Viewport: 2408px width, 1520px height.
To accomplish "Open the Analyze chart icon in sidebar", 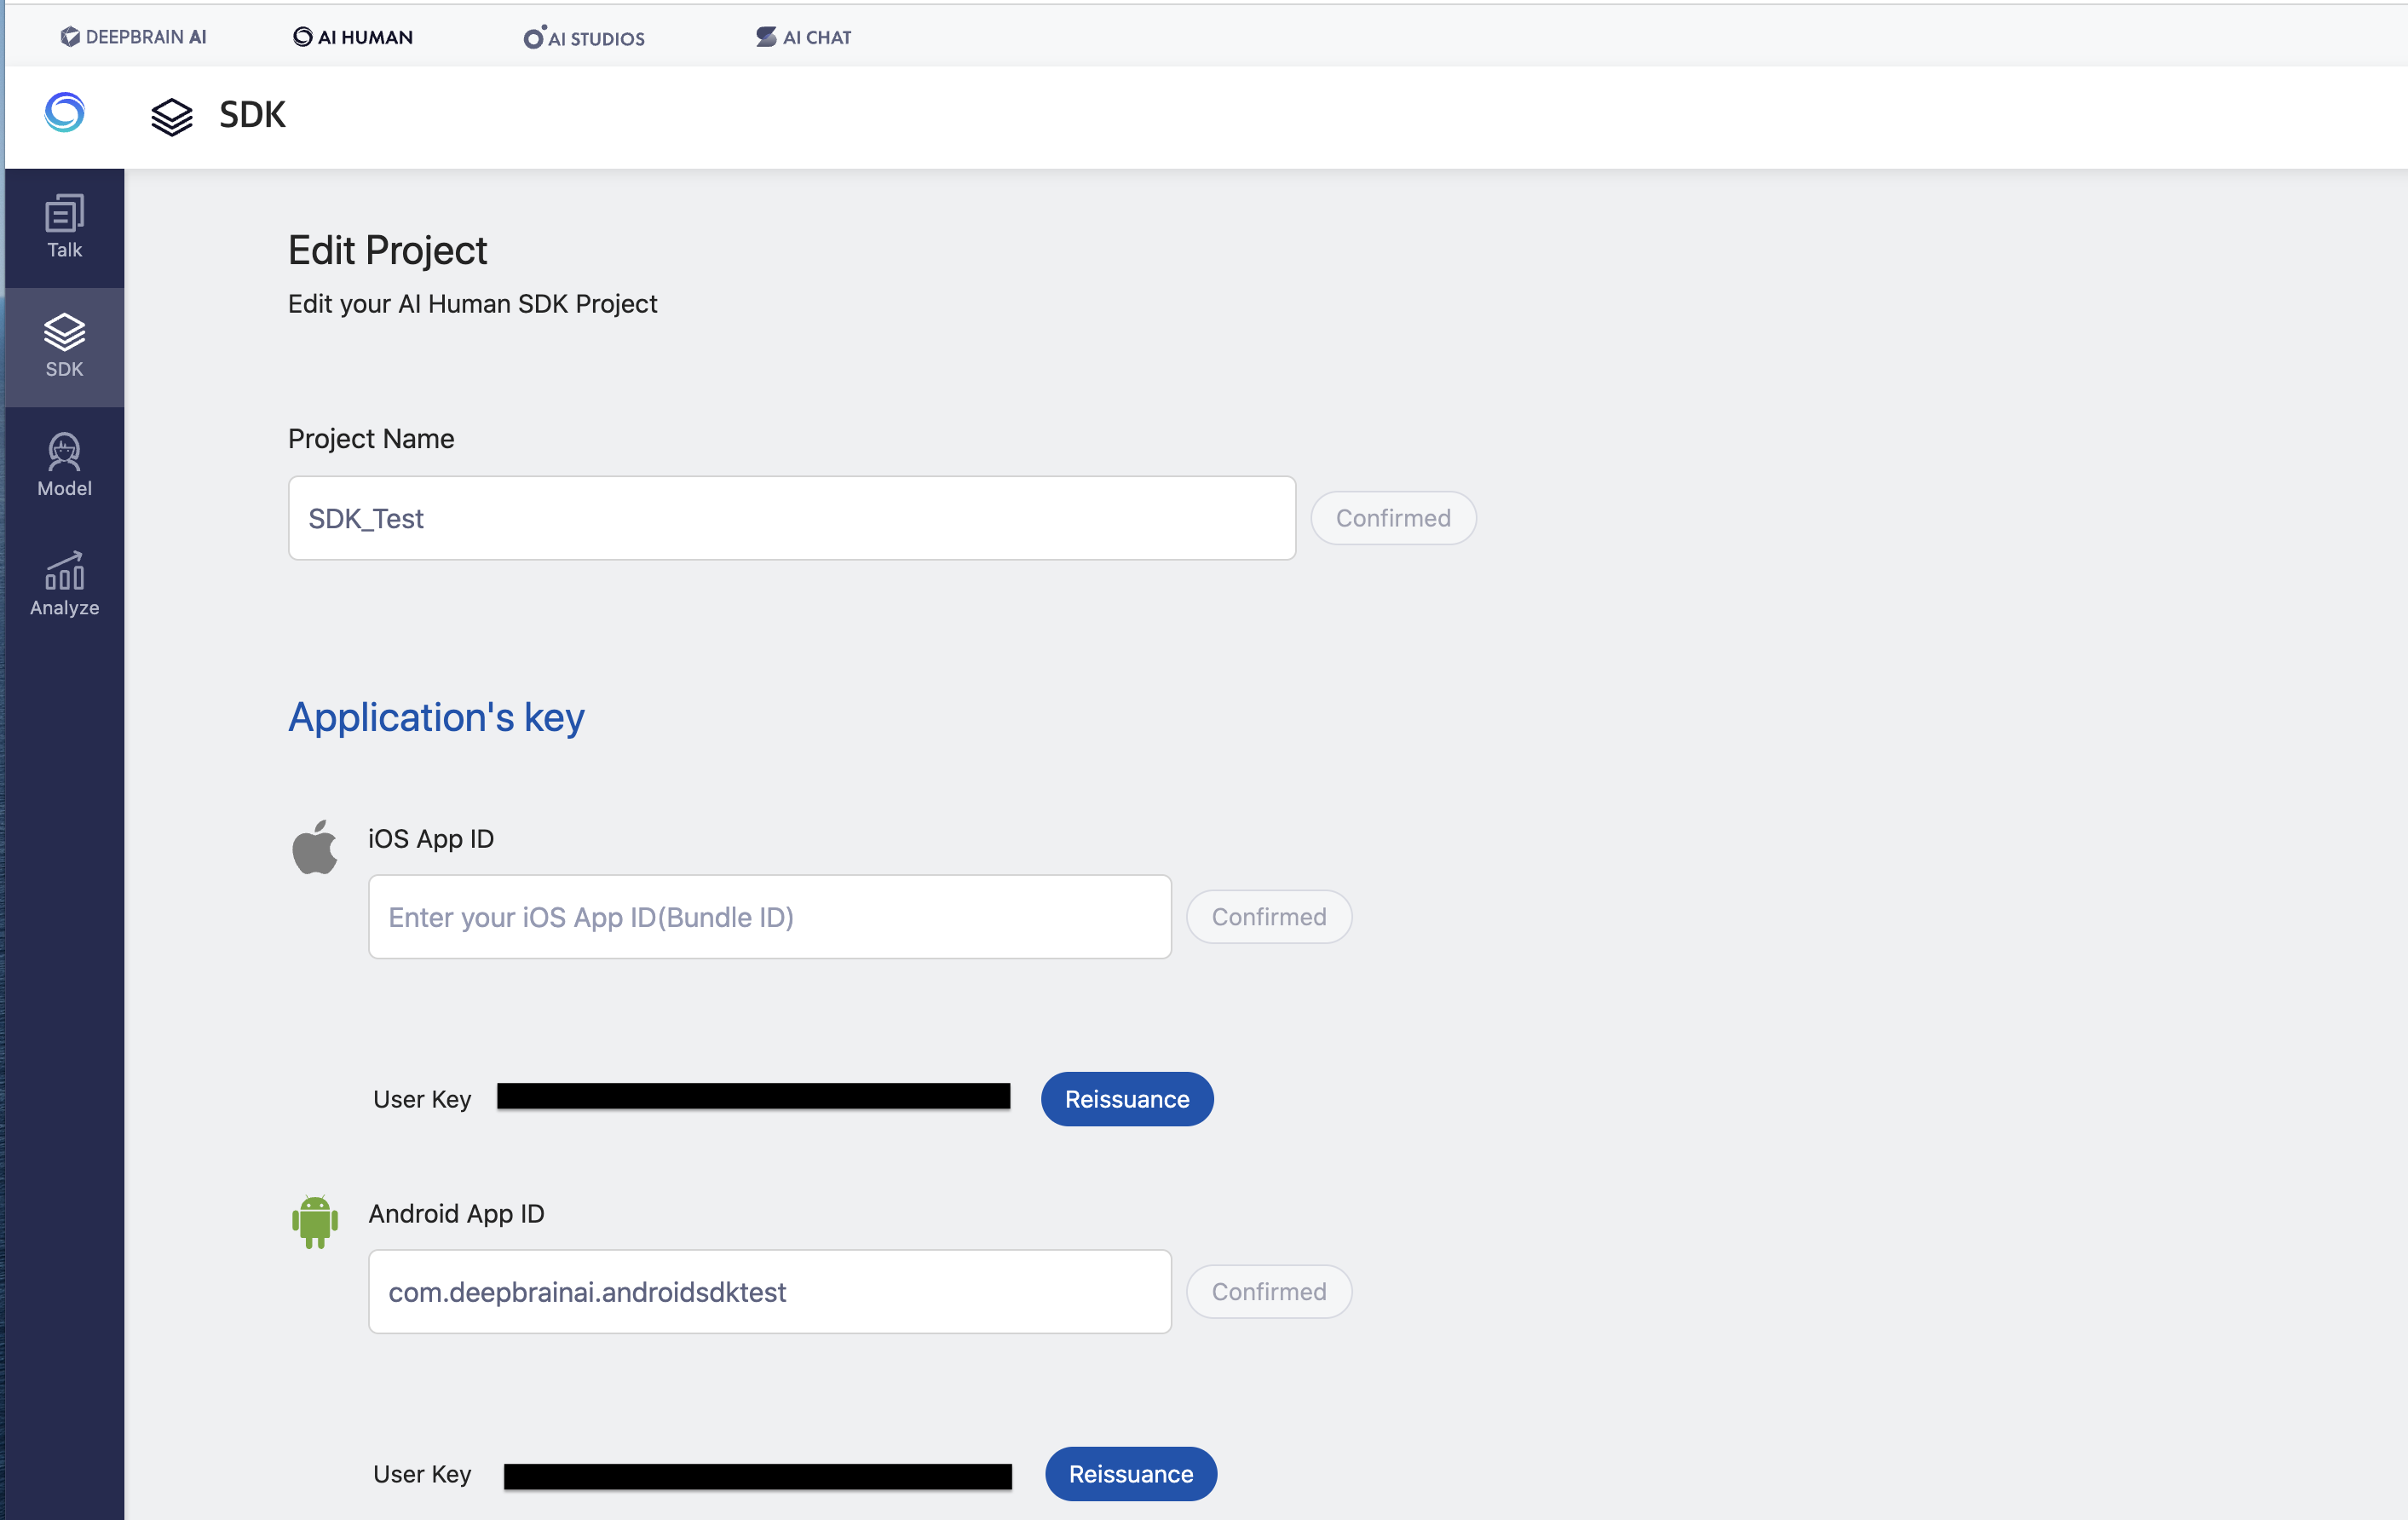I will [x=65, y=571].
